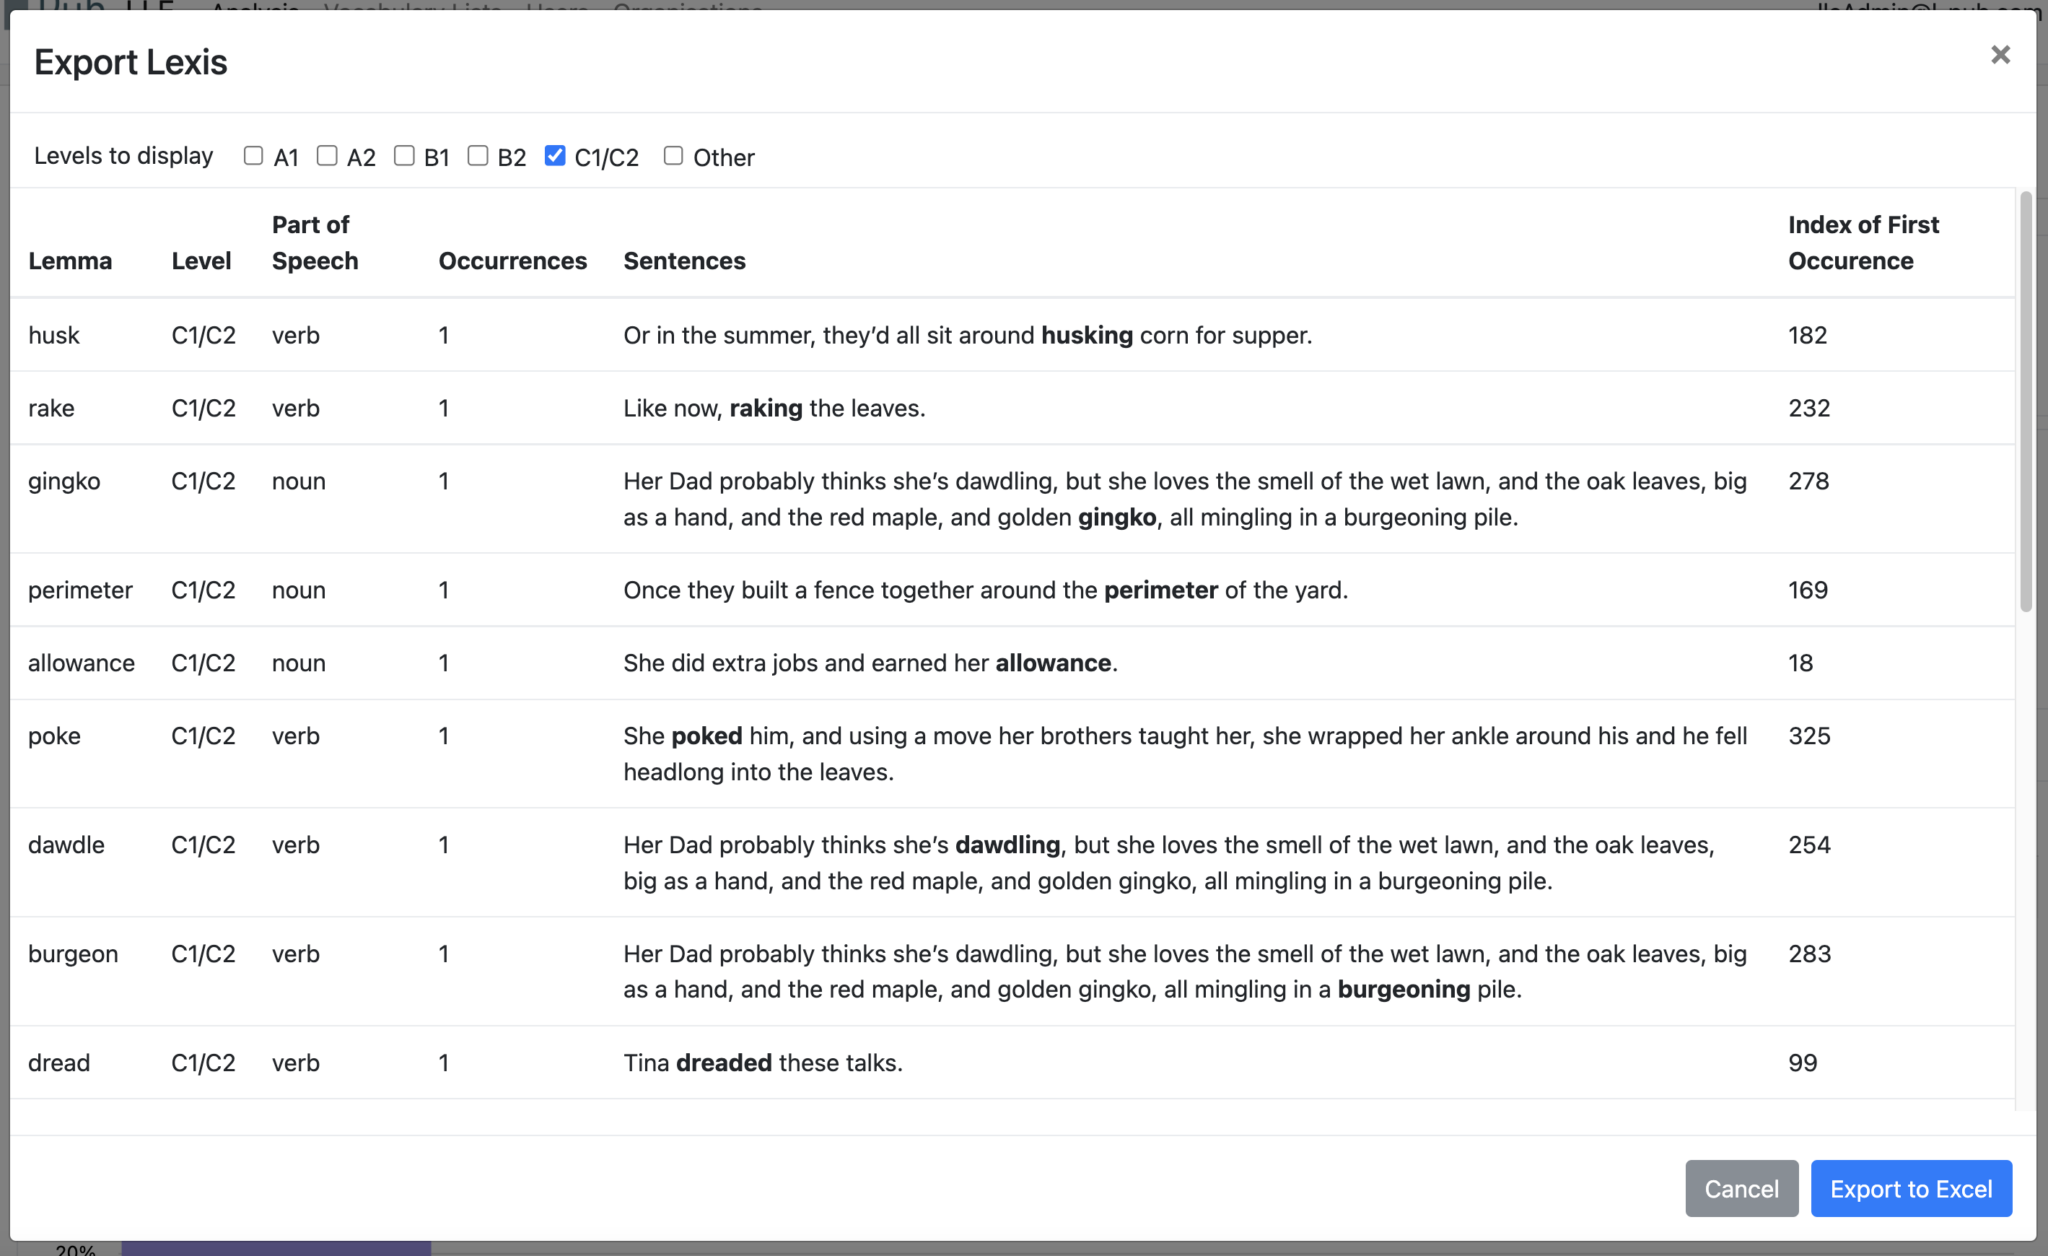Enable the Other level checkbox
The height and width of the screenshot is (1256, 2048).
pyautogui.click(x=673, y=156)
